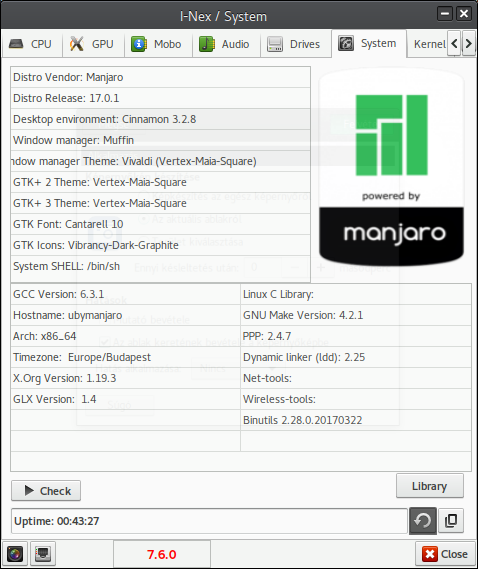Select 'PPP: 2.4.7' cell

pos(356,336)
